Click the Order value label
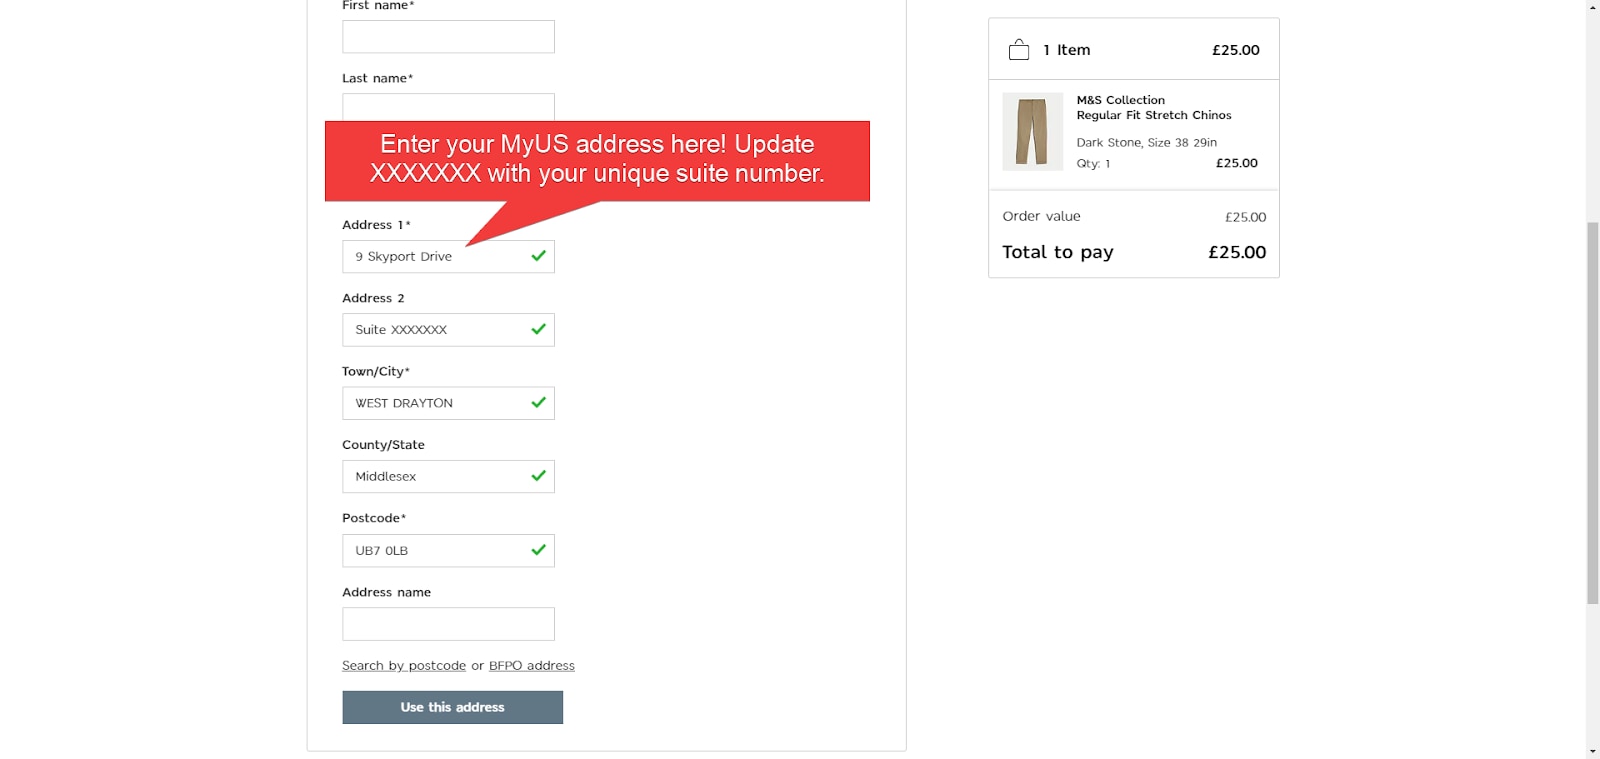This screenshot has width=1600, height=759. [1042, 216]
